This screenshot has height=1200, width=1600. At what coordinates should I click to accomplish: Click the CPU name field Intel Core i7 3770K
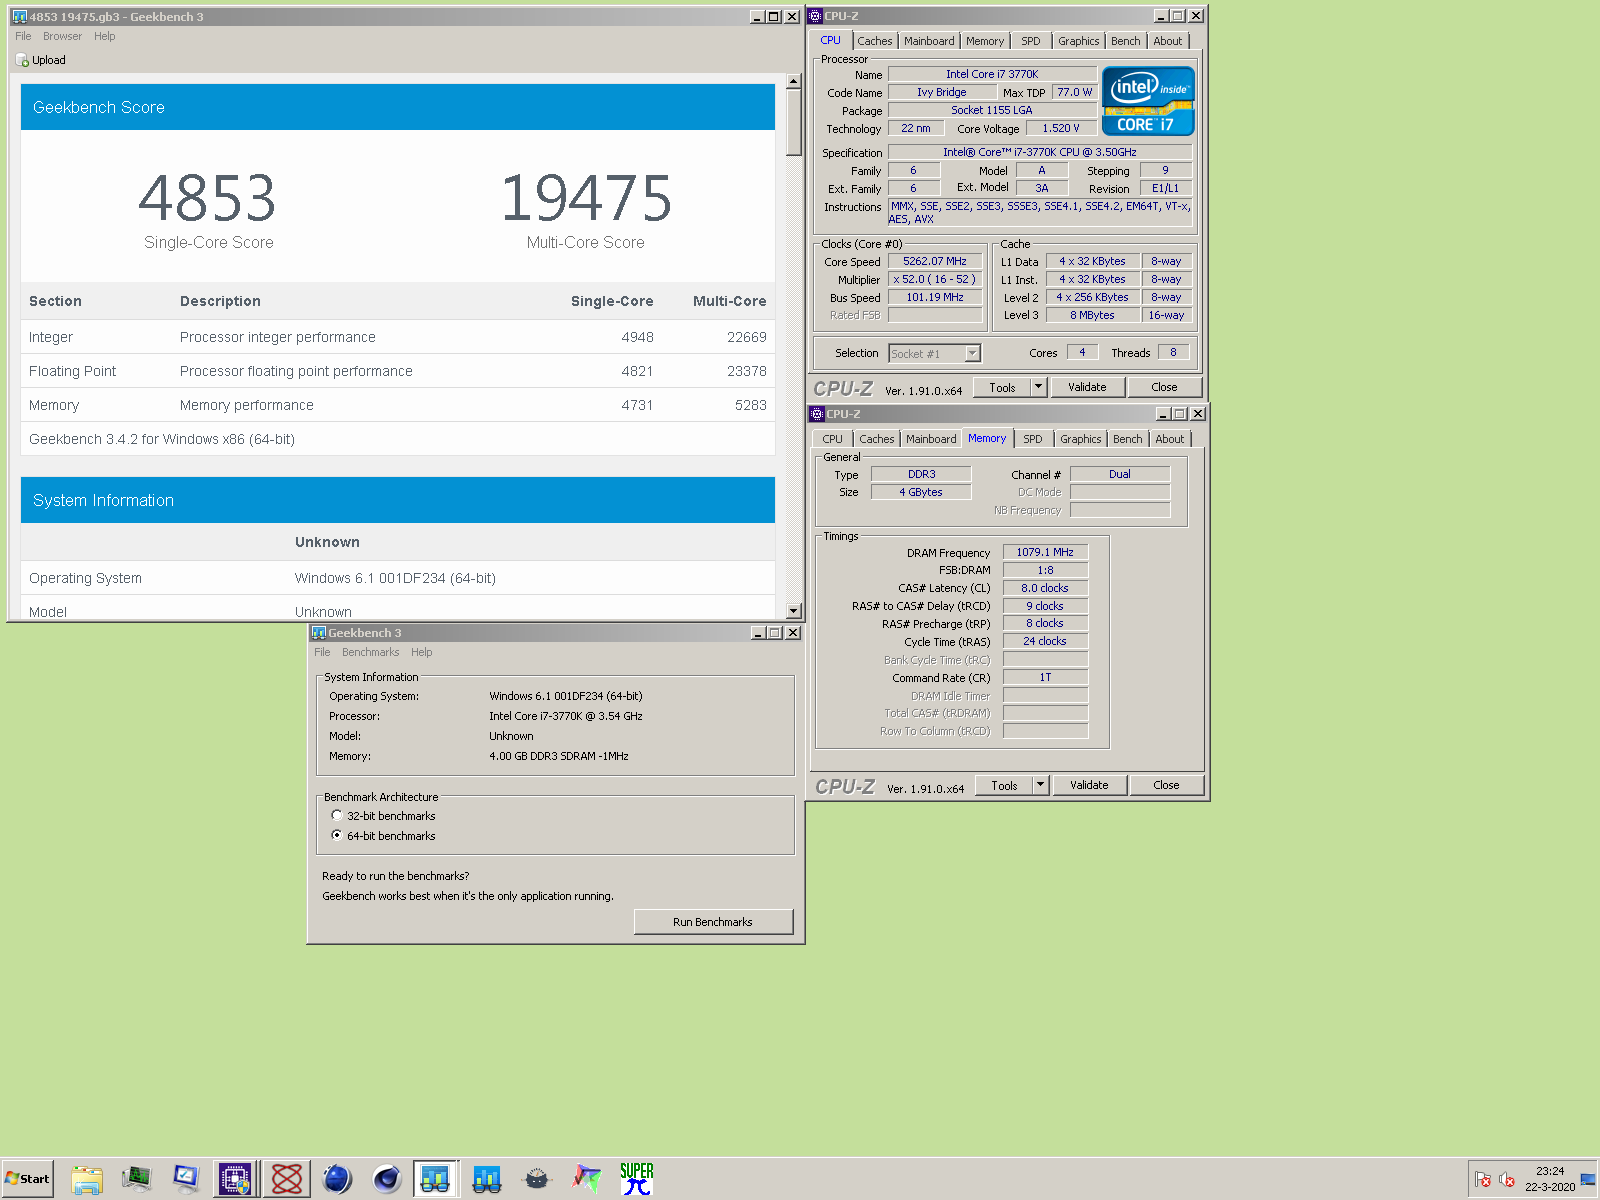pyautogui.click(x=992, y=74)
